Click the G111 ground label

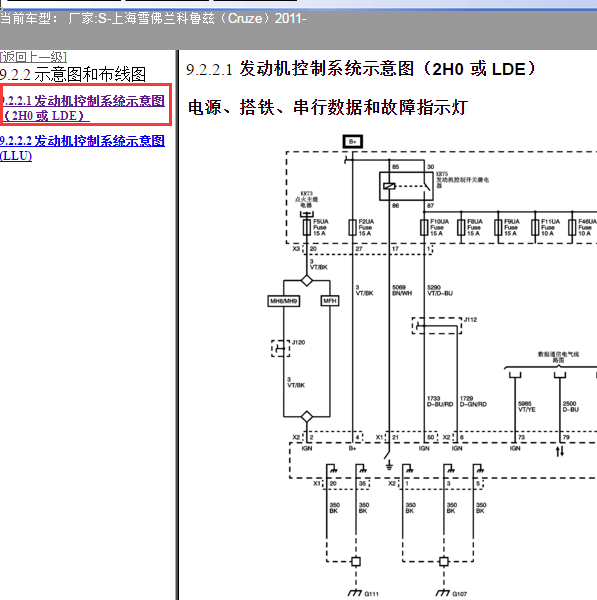tap(371, 594)
